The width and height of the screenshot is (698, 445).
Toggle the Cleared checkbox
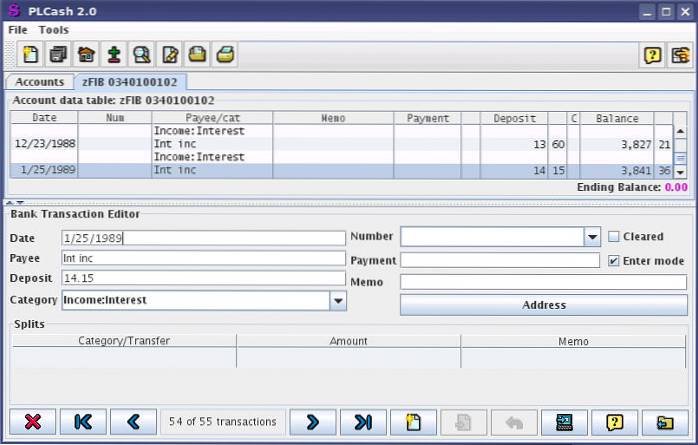pyautogui.click(x=614, y=237)
